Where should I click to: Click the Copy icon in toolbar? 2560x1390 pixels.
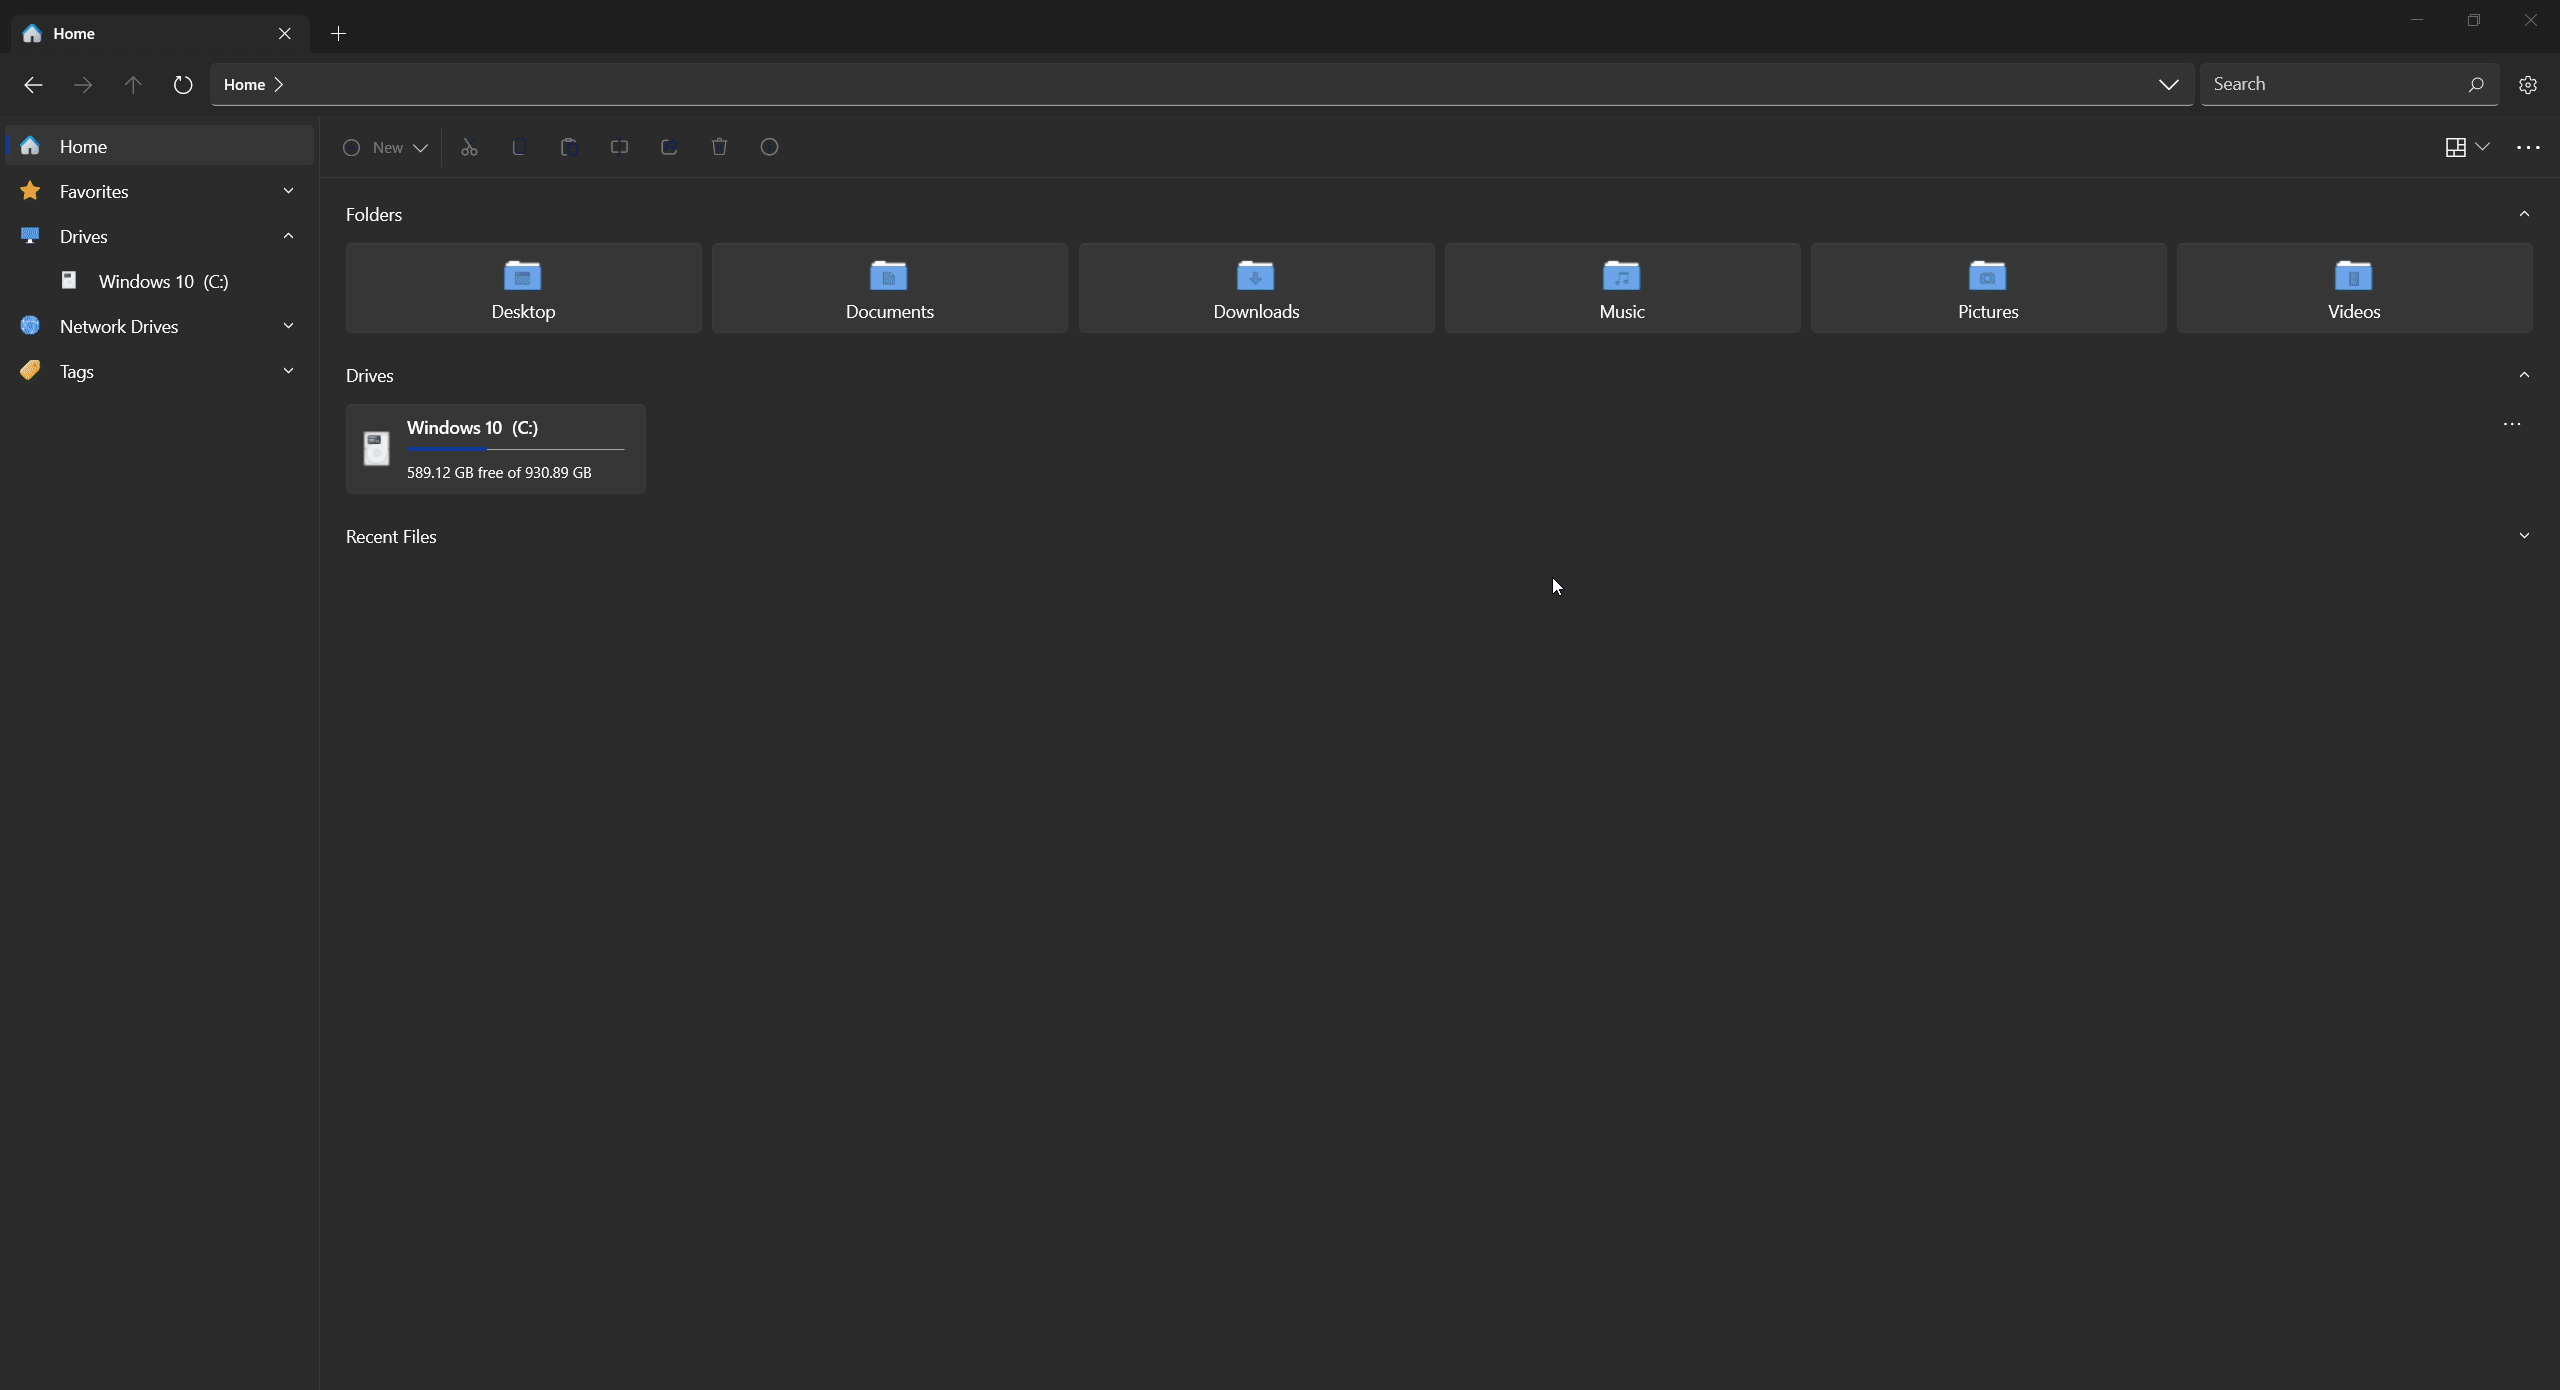pos(519,148)
